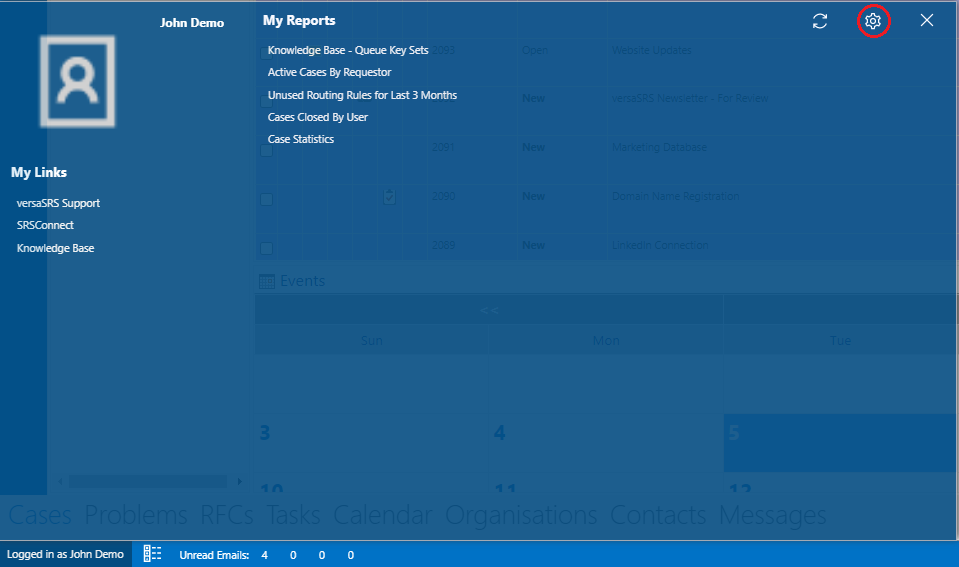Open the versaSRS Support link
The image size is (959, 567).
pos(58,203)
